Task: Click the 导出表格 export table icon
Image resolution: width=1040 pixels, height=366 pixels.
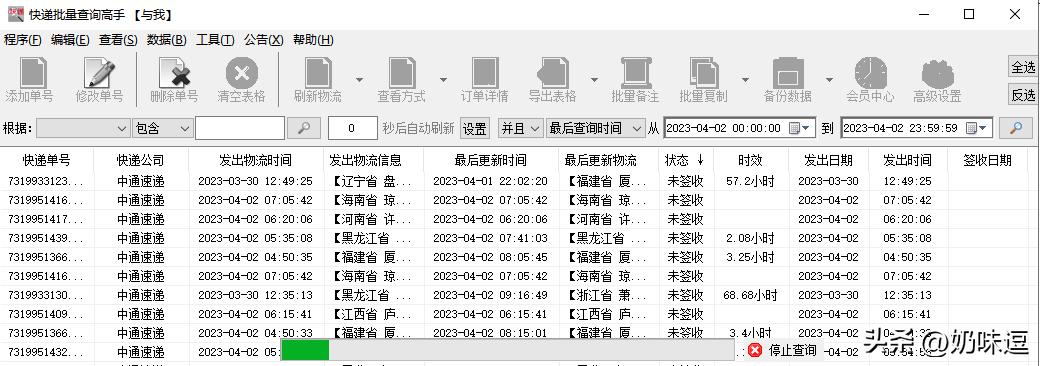Action: coord(552,72)
